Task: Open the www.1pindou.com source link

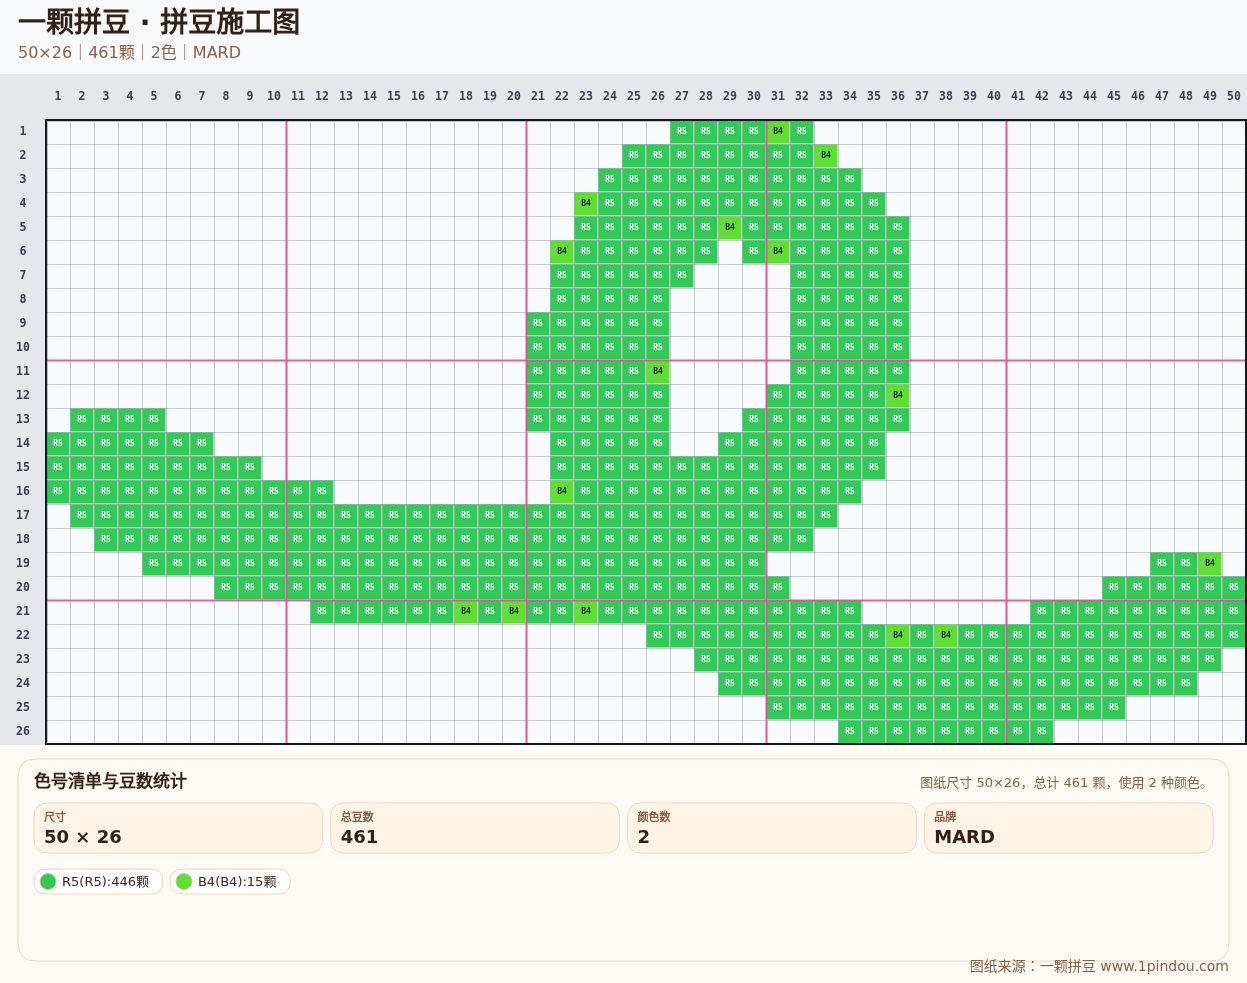Action: tap(1164, 966)
